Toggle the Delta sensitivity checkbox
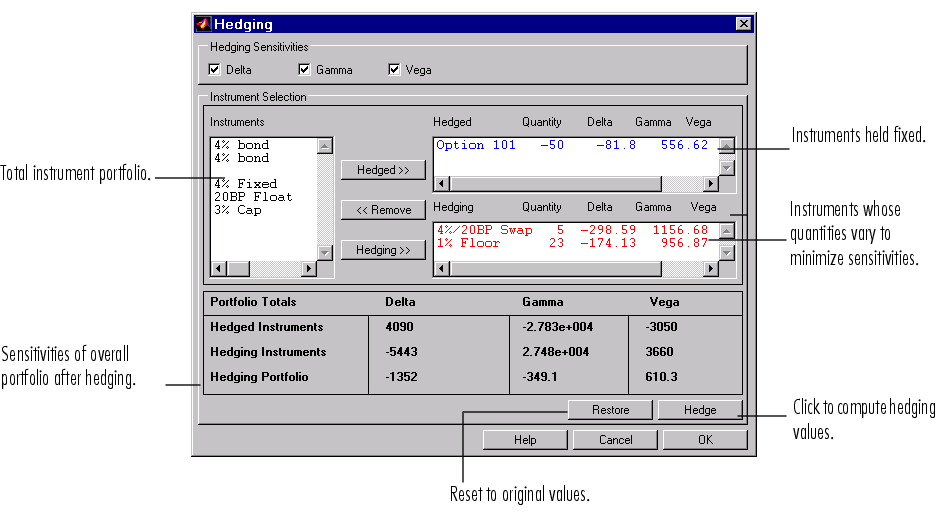This screenshot has width=941, height=522. [215, 70]
